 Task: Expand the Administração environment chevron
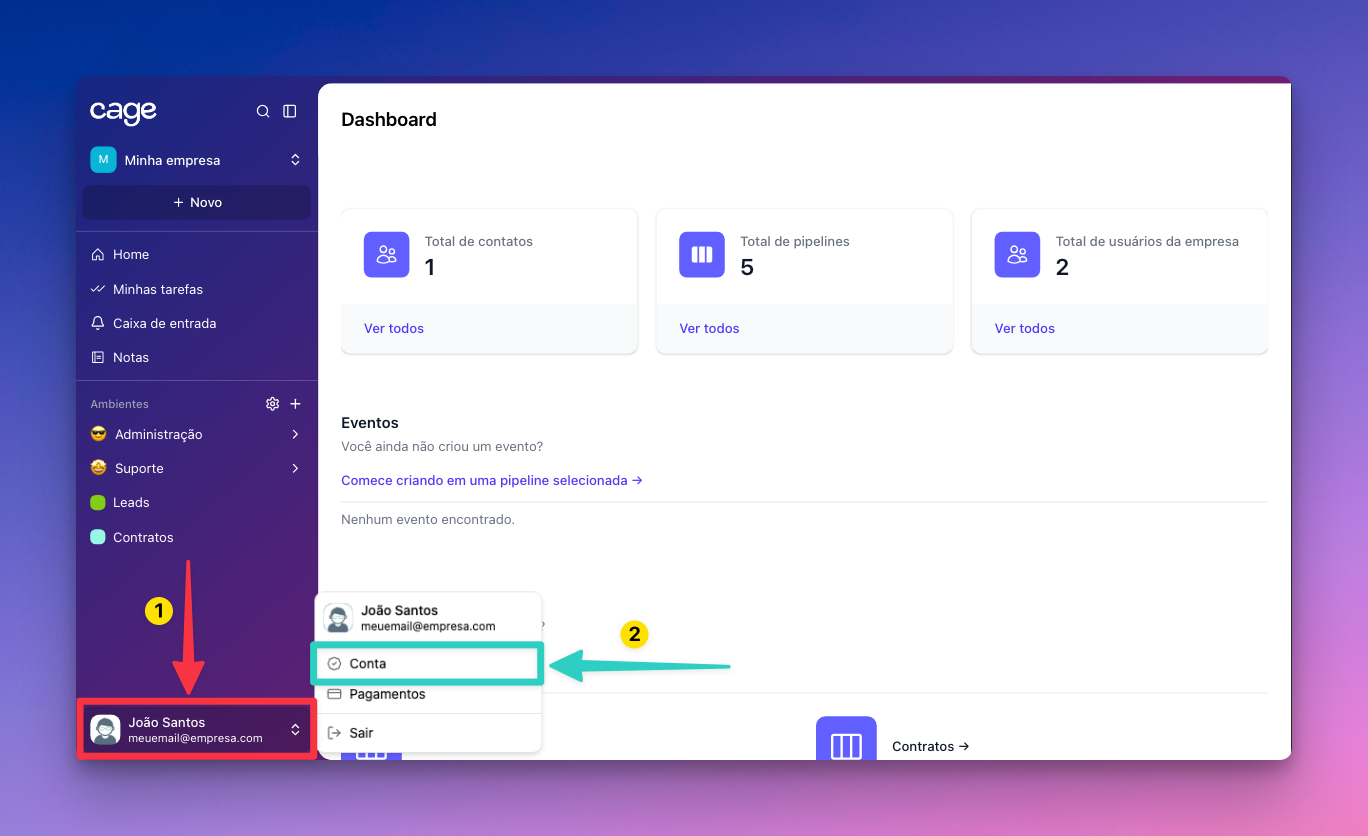(295, 434)
